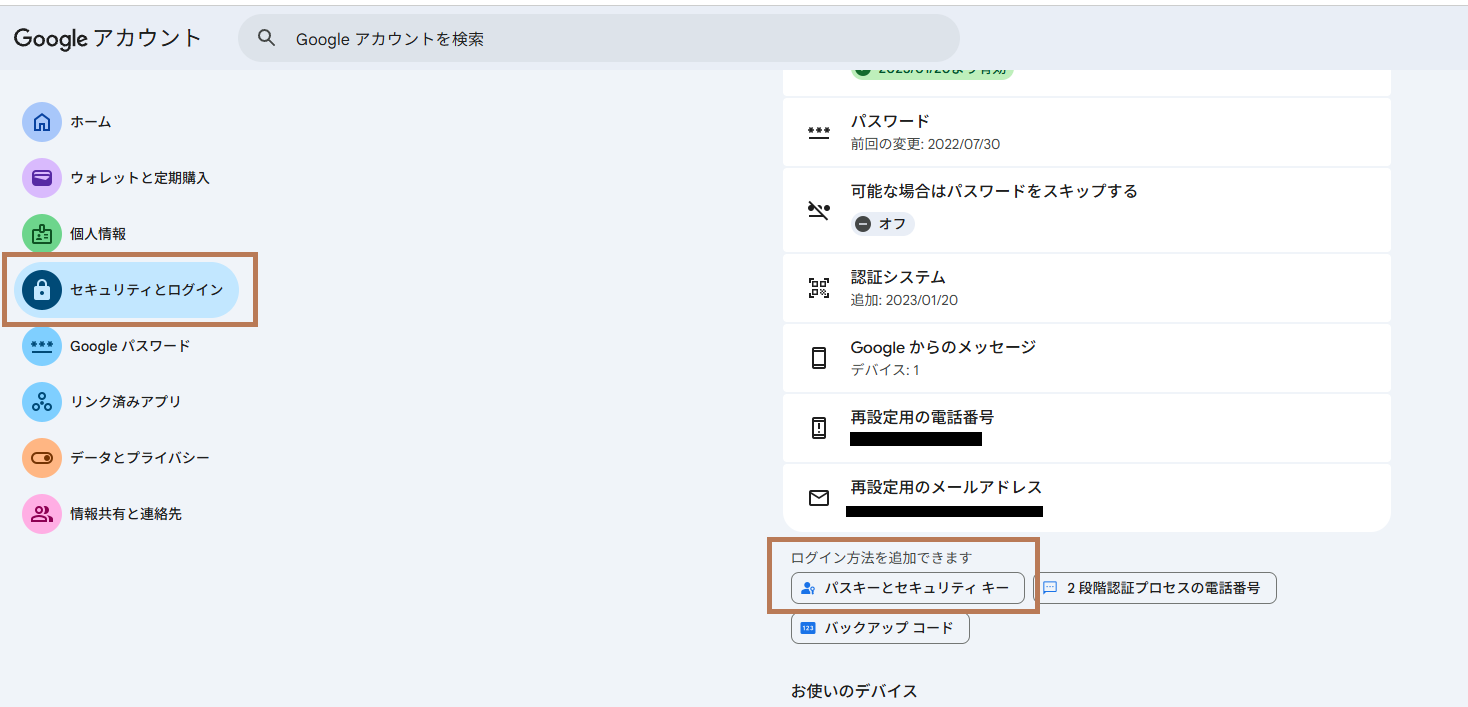Screen dimensions: 1468x707
Task: Select セキュリティとログイン in sidebar
Action: [x=126, y=290]
